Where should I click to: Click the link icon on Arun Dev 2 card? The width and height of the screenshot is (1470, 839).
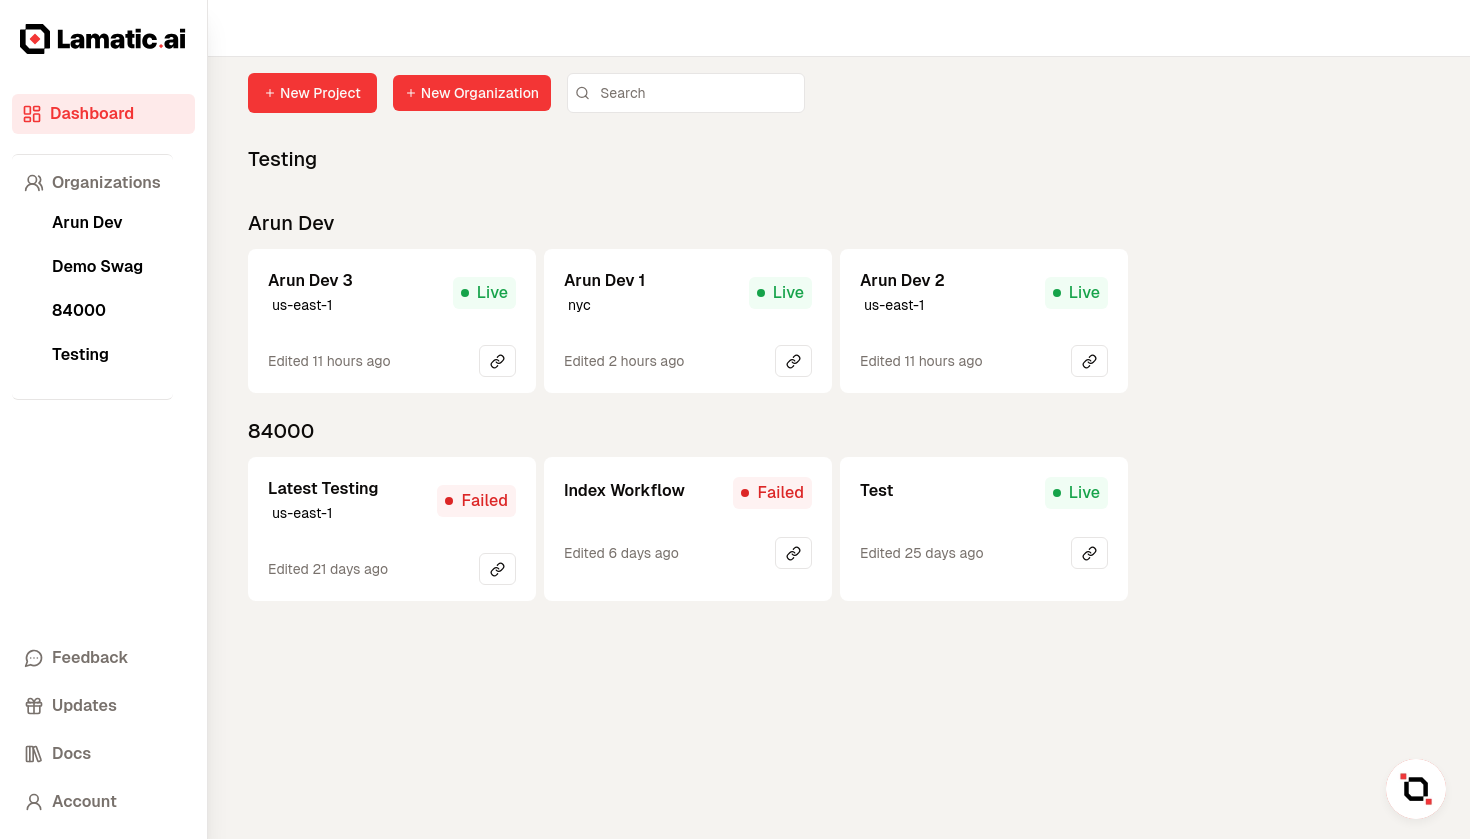(x=1089, y=361)
